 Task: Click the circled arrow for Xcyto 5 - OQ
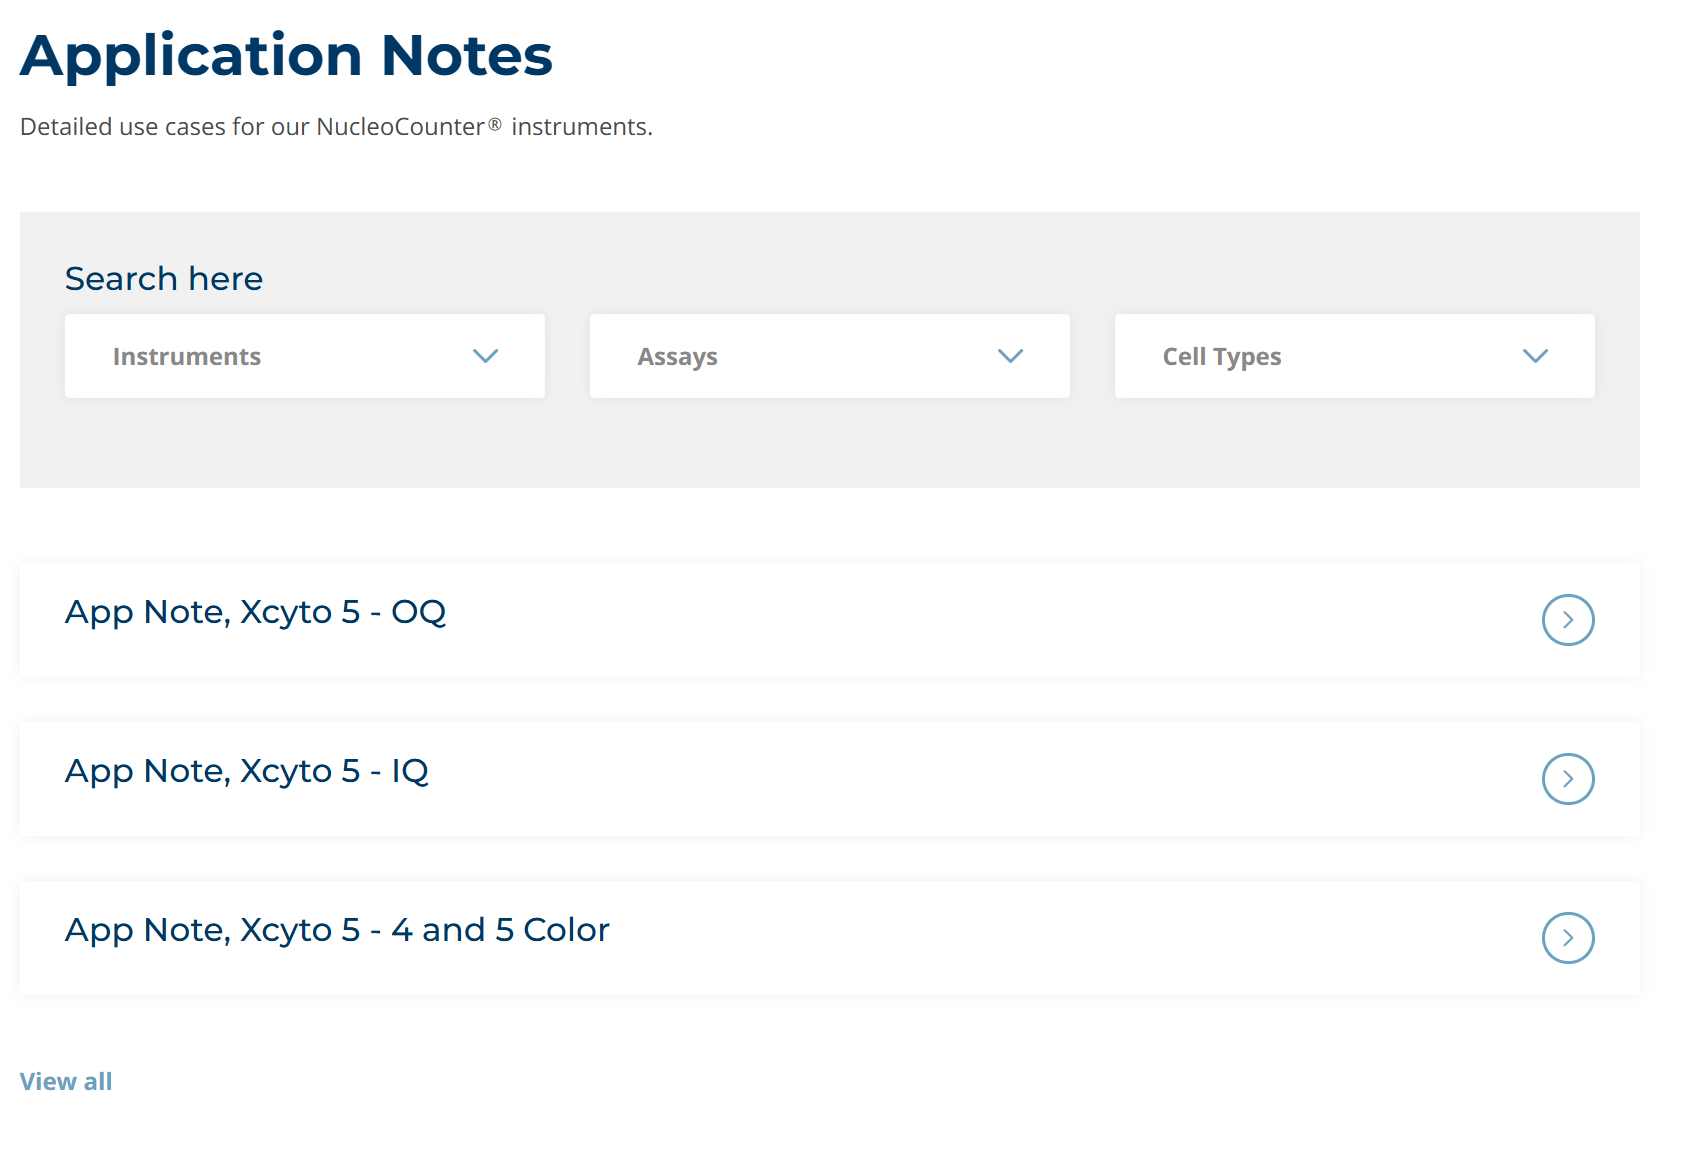[1567, 620]
